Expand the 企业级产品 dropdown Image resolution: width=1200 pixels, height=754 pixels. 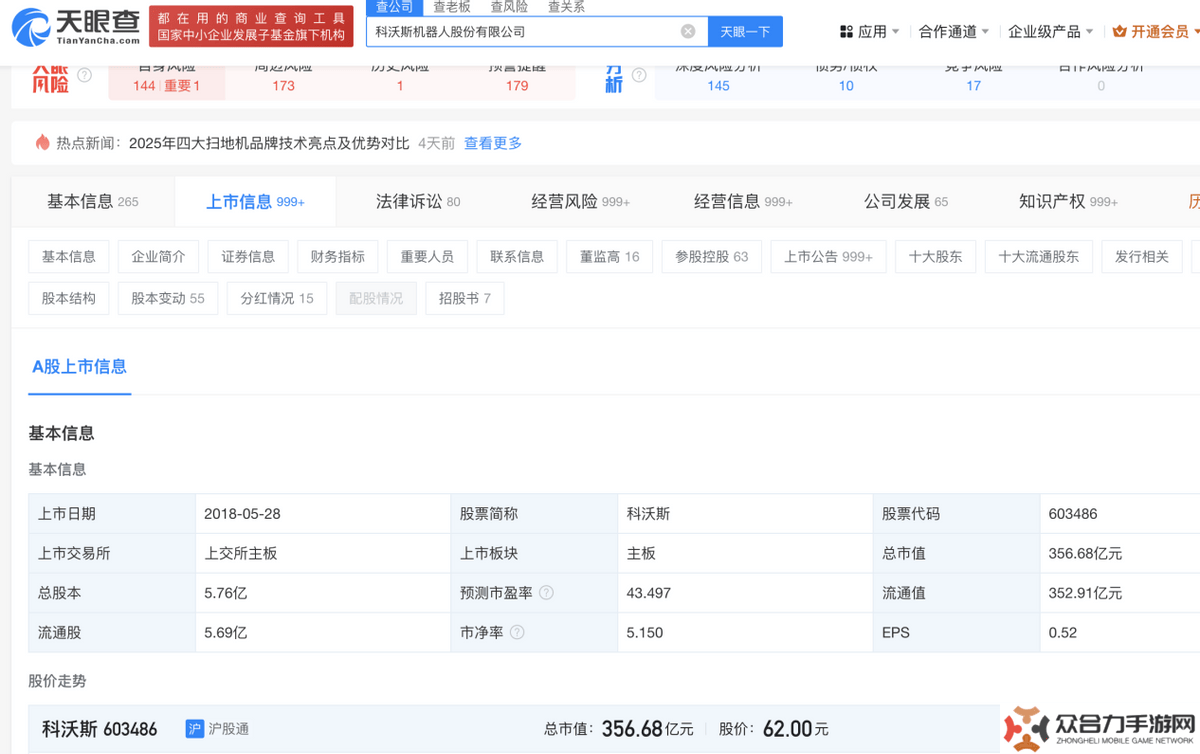pyautogui.click(x=1051, y=32)
